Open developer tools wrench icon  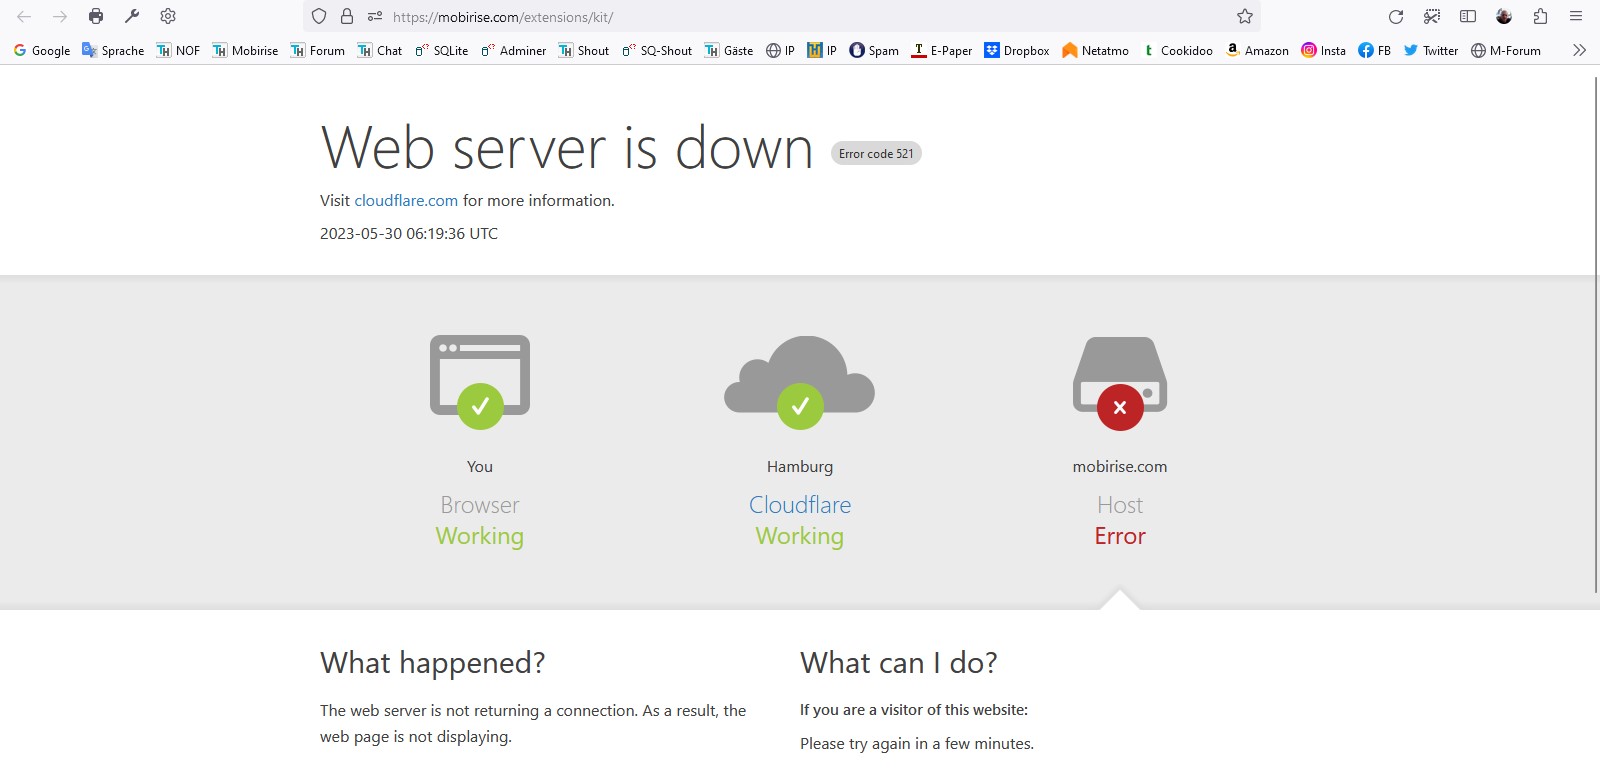(x=132, y=16)
